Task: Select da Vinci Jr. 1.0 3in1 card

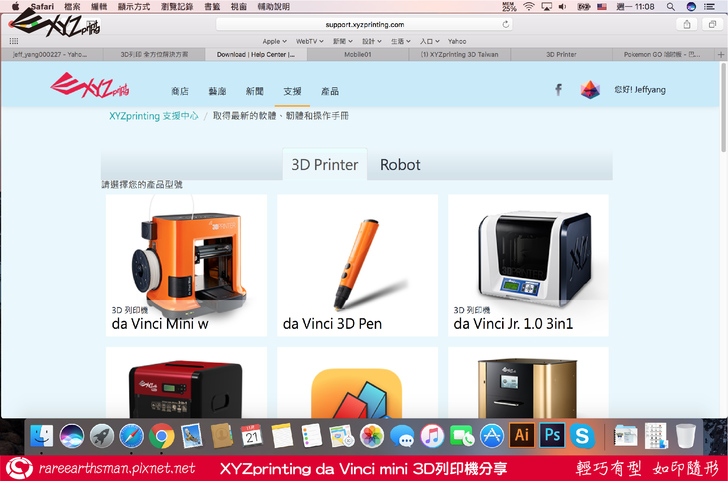Action: click(528, 265)
